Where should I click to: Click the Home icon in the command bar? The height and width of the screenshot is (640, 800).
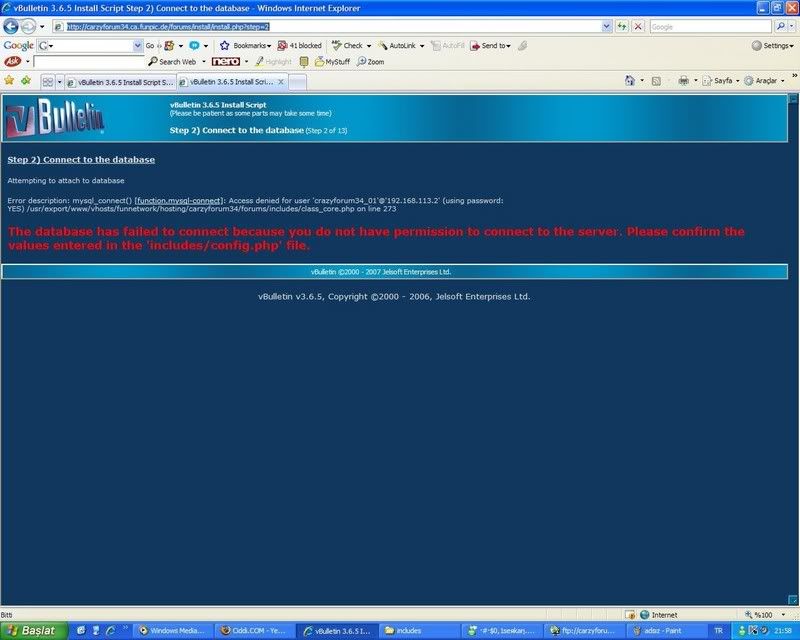click(x=630, y=81)
